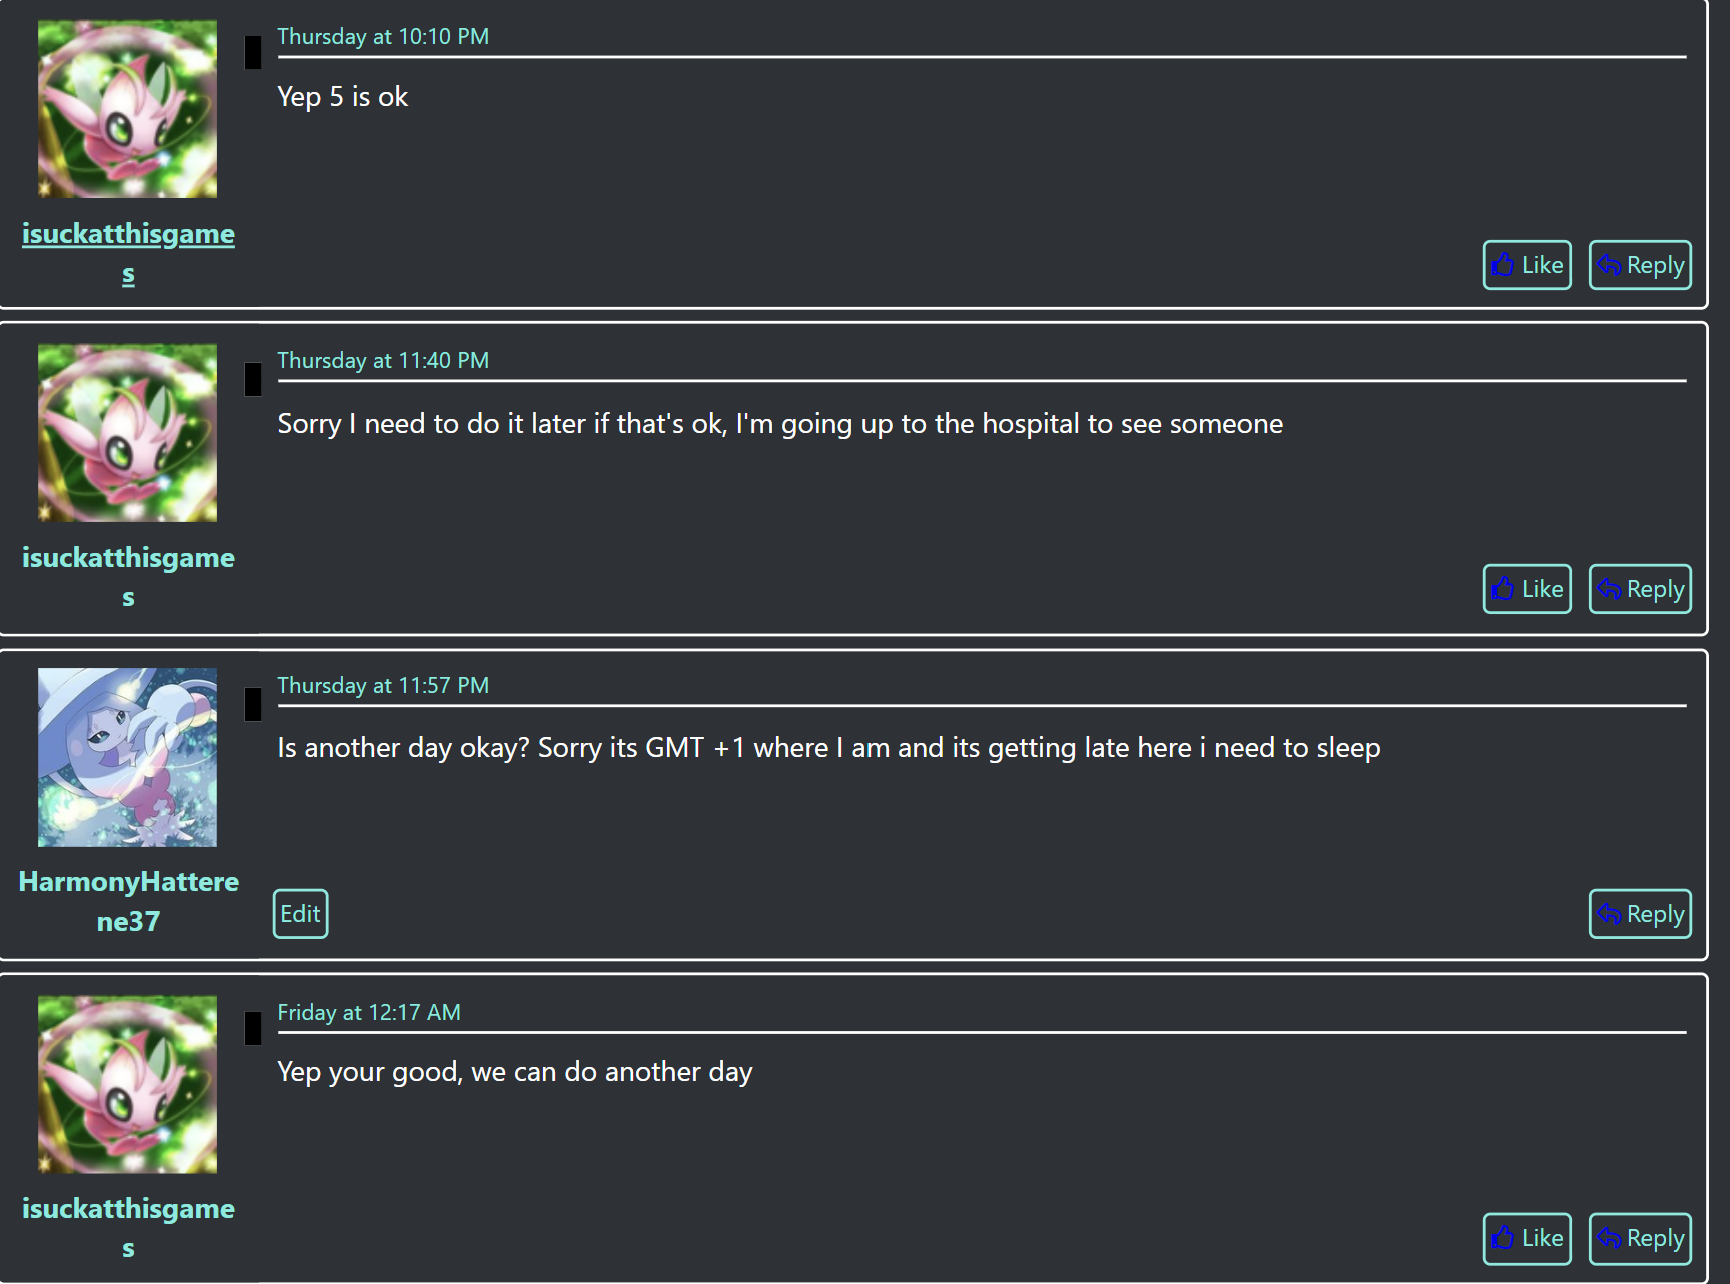The width and height of the screenshot is (1730, 1284).
Task: Click the Thursday at 11:40 PM timestamp
Action: point(383,361)
